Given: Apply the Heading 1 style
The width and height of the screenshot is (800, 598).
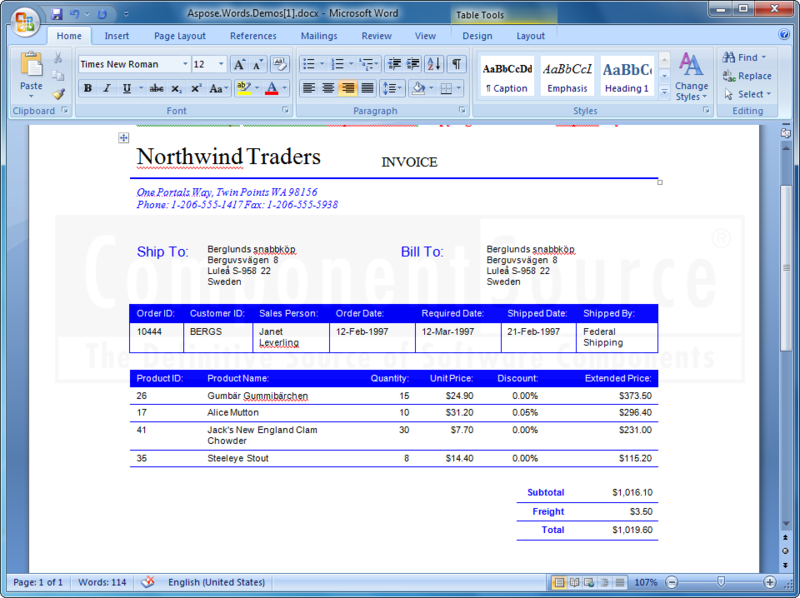Looking at the screenshot, I should 627,77.
